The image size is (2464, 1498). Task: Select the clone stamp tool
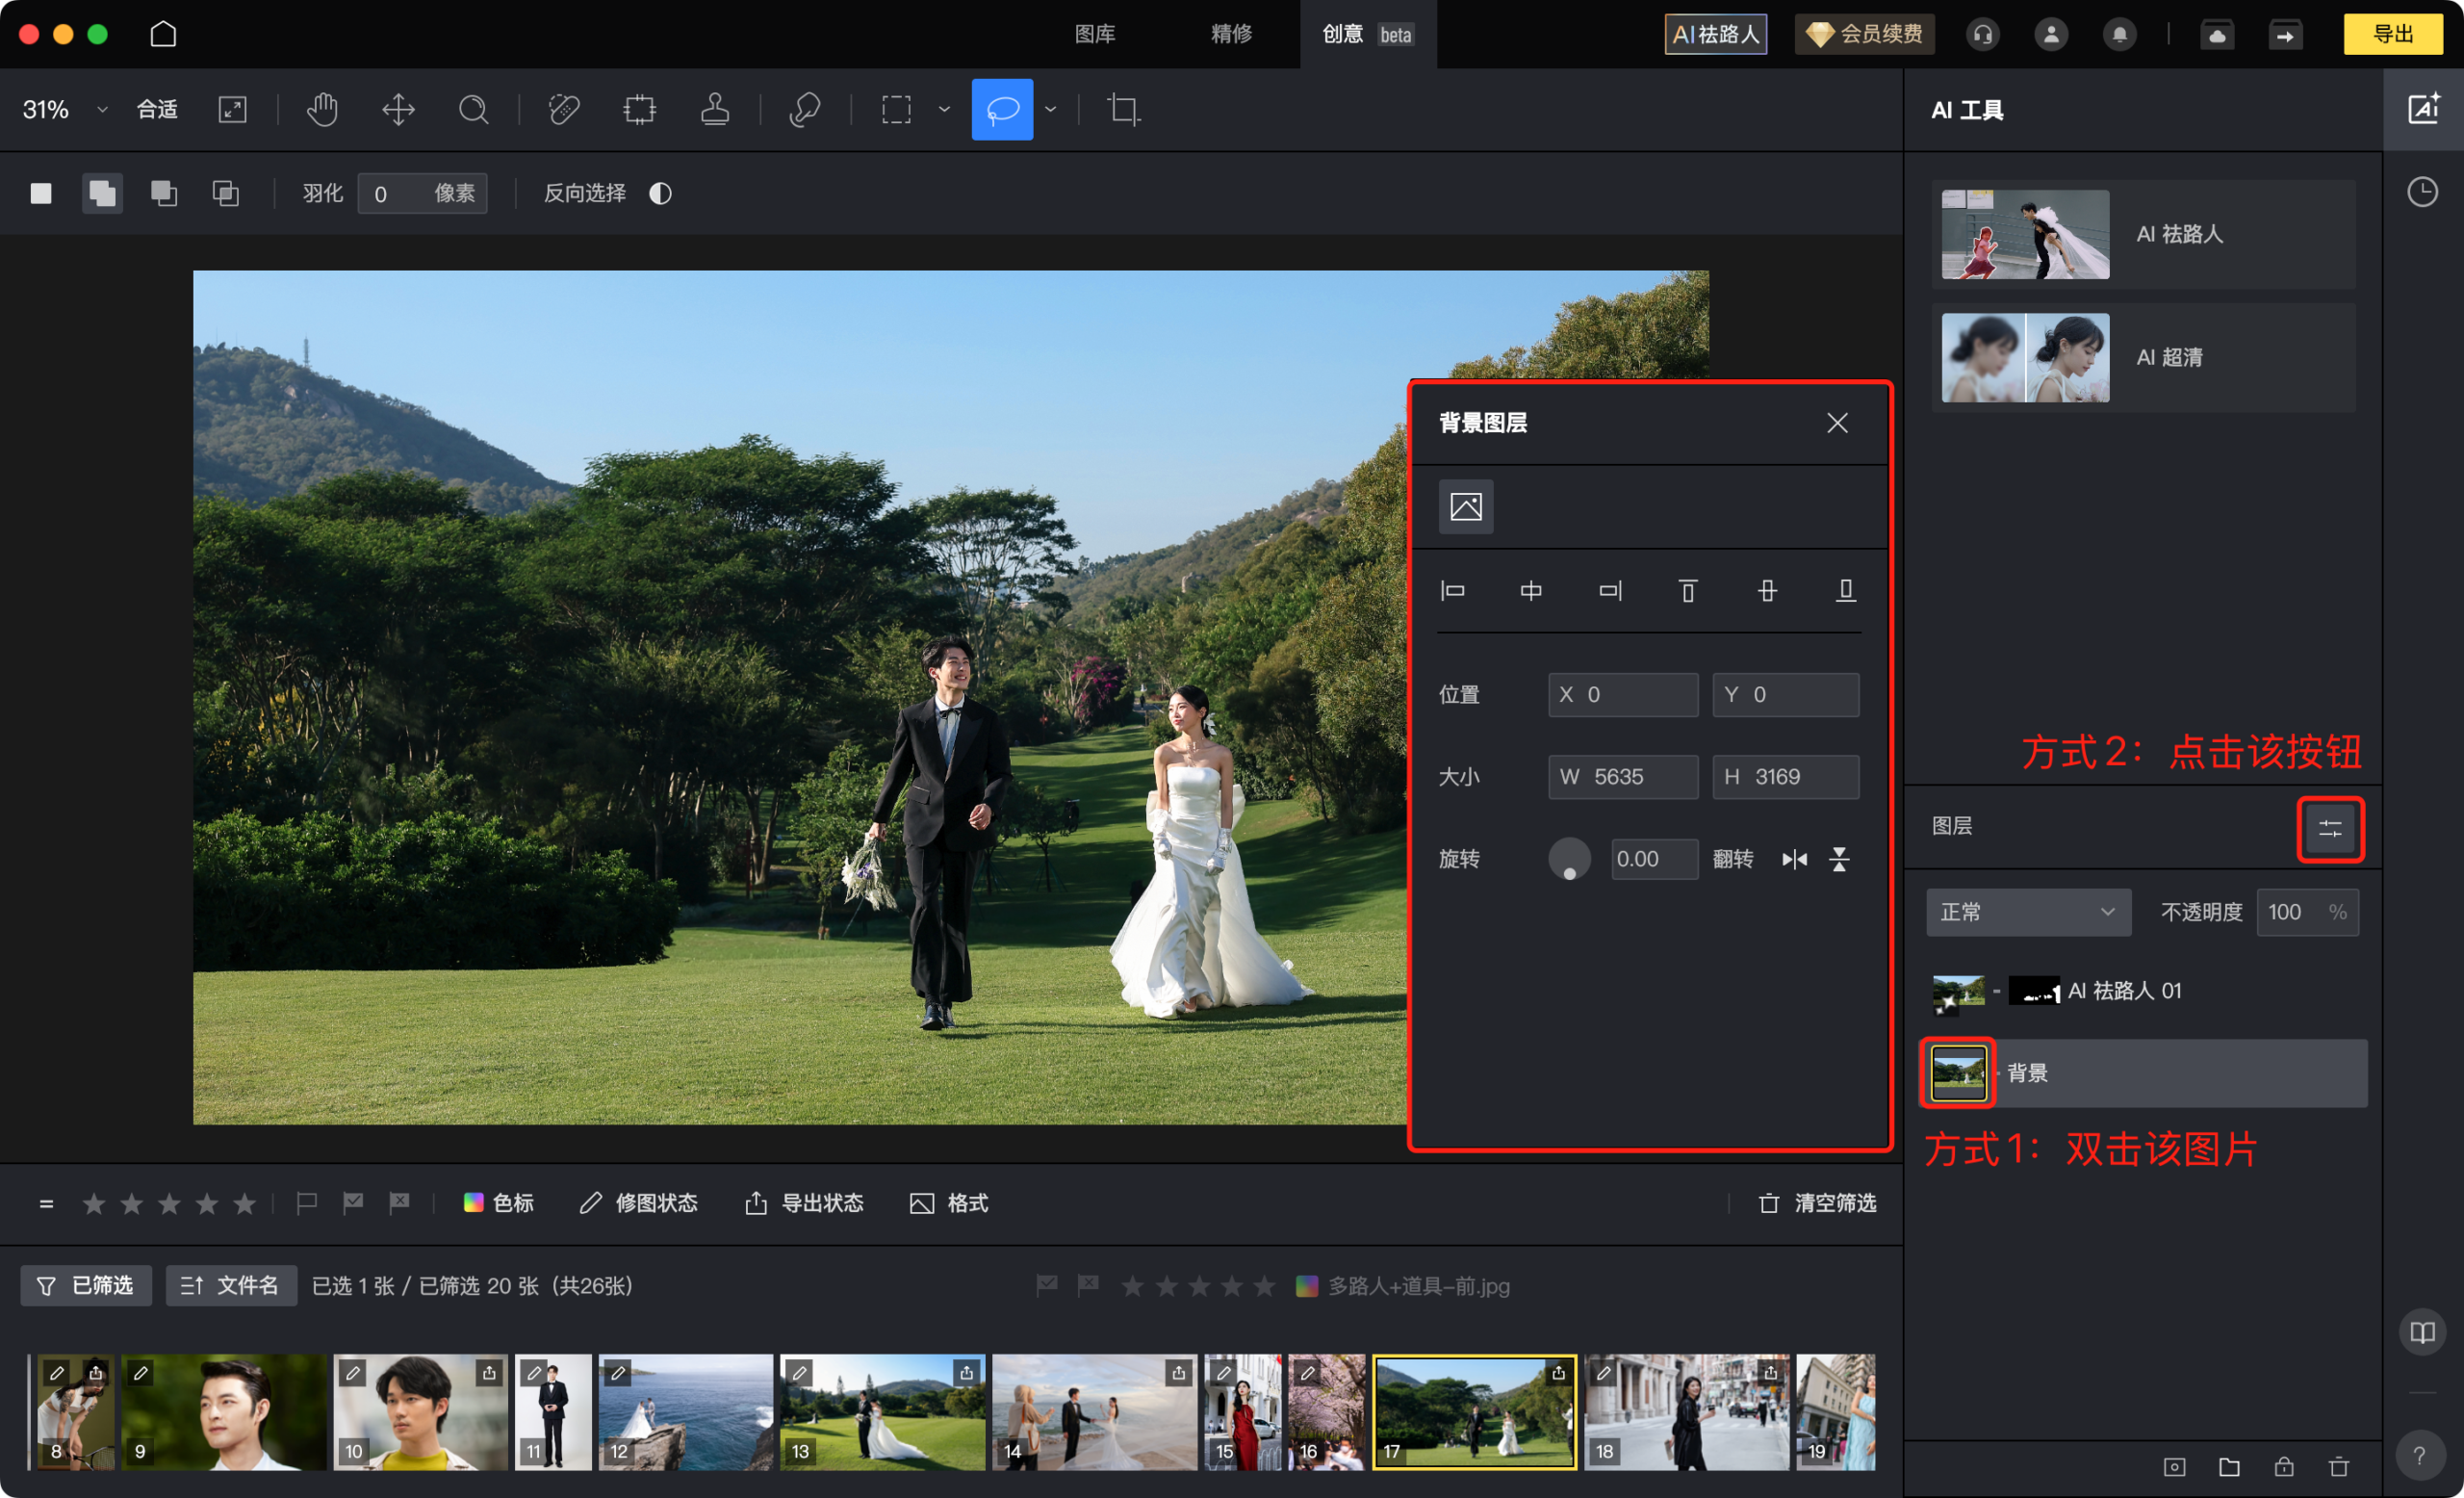(x=714, y=109)
